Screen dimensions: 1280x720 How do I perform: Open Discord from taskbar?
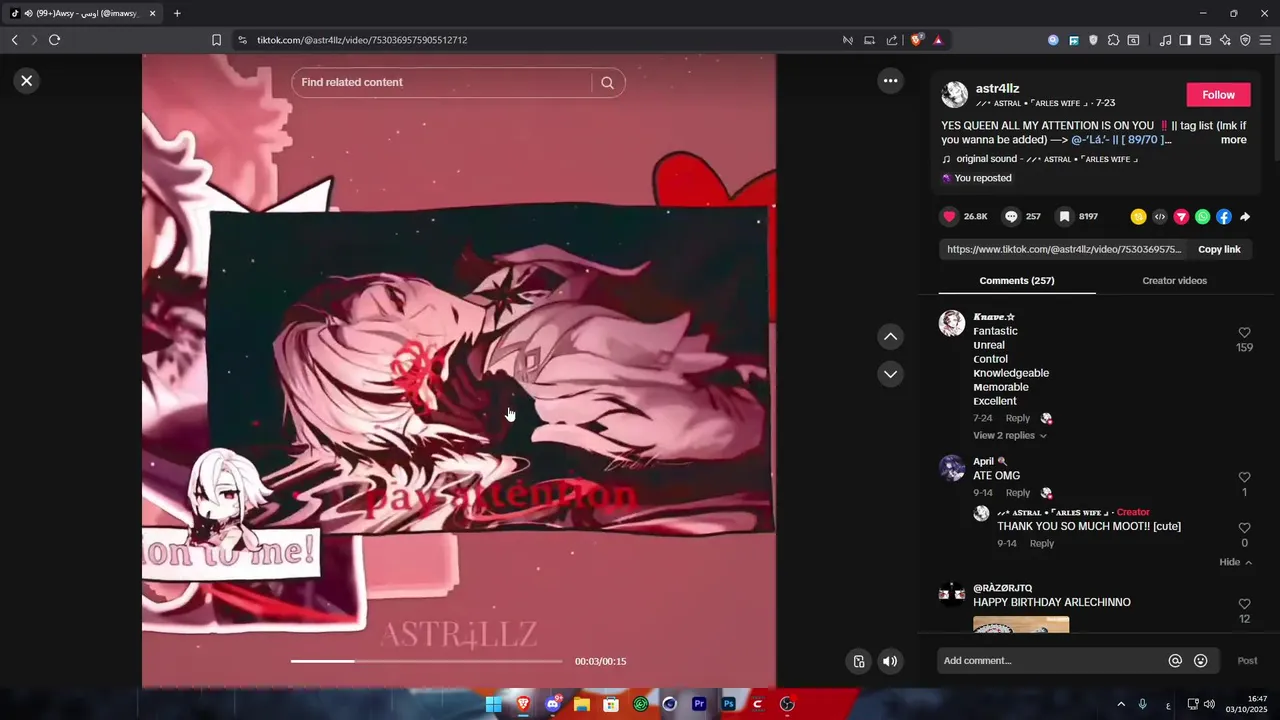552,704
